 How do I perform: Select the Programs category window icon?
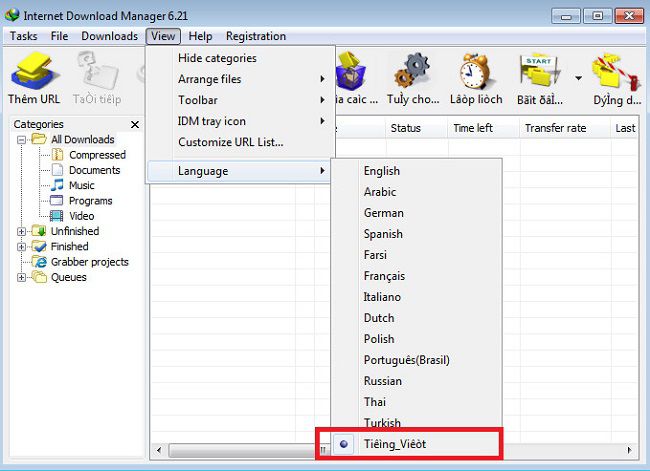coord(56,201)
